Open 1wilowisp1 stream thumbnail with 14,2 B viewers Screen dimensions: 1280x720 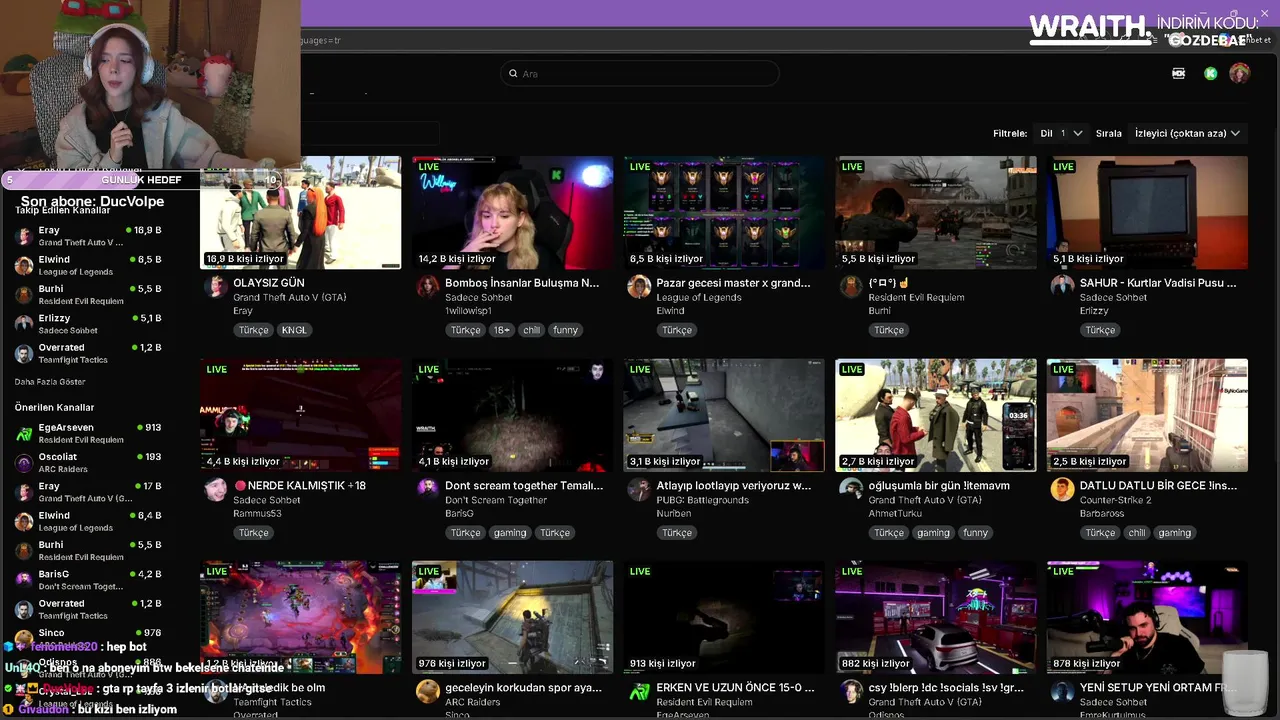point(512,212)
